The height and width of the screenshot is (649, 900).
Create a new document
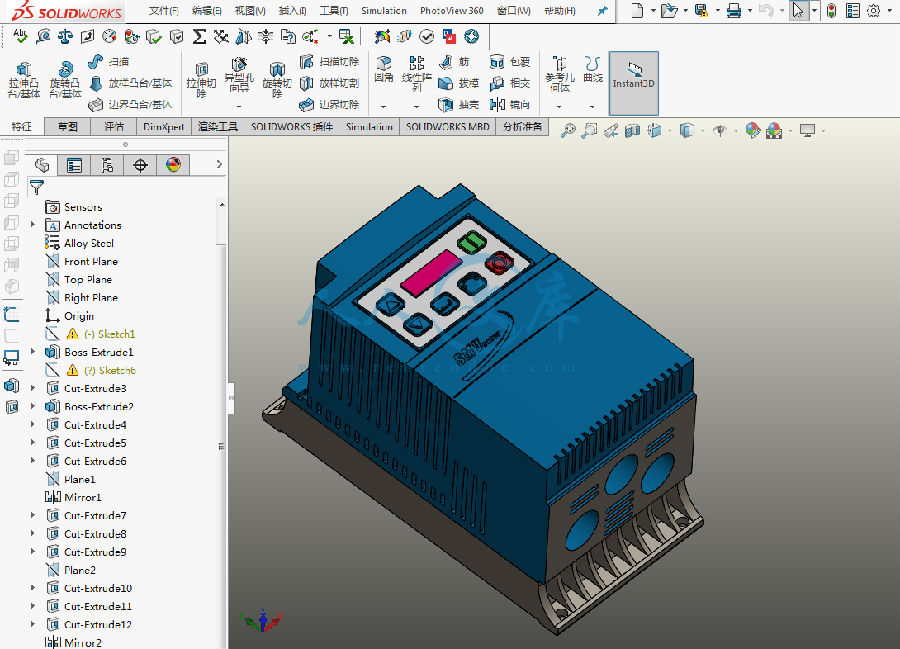pyautogui.click(x=637, y=10)
